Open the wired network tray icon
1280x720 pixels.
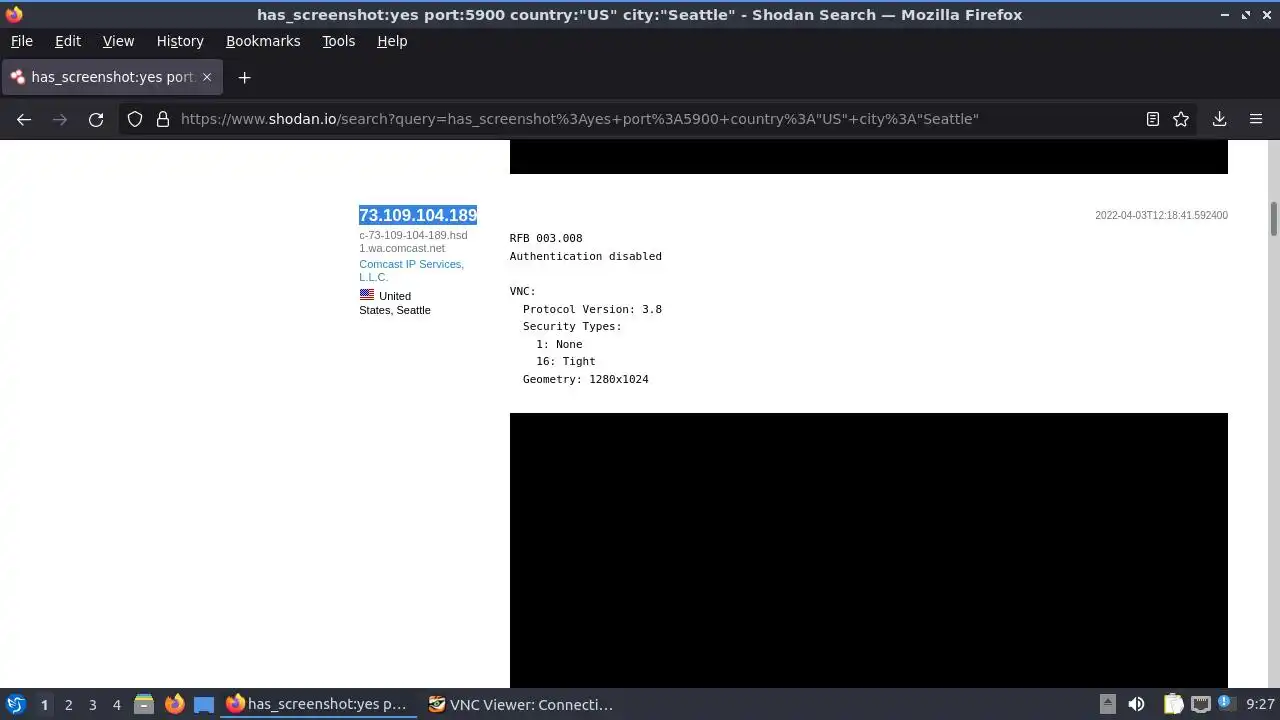pyautogui.click(x=1200, y=704)
